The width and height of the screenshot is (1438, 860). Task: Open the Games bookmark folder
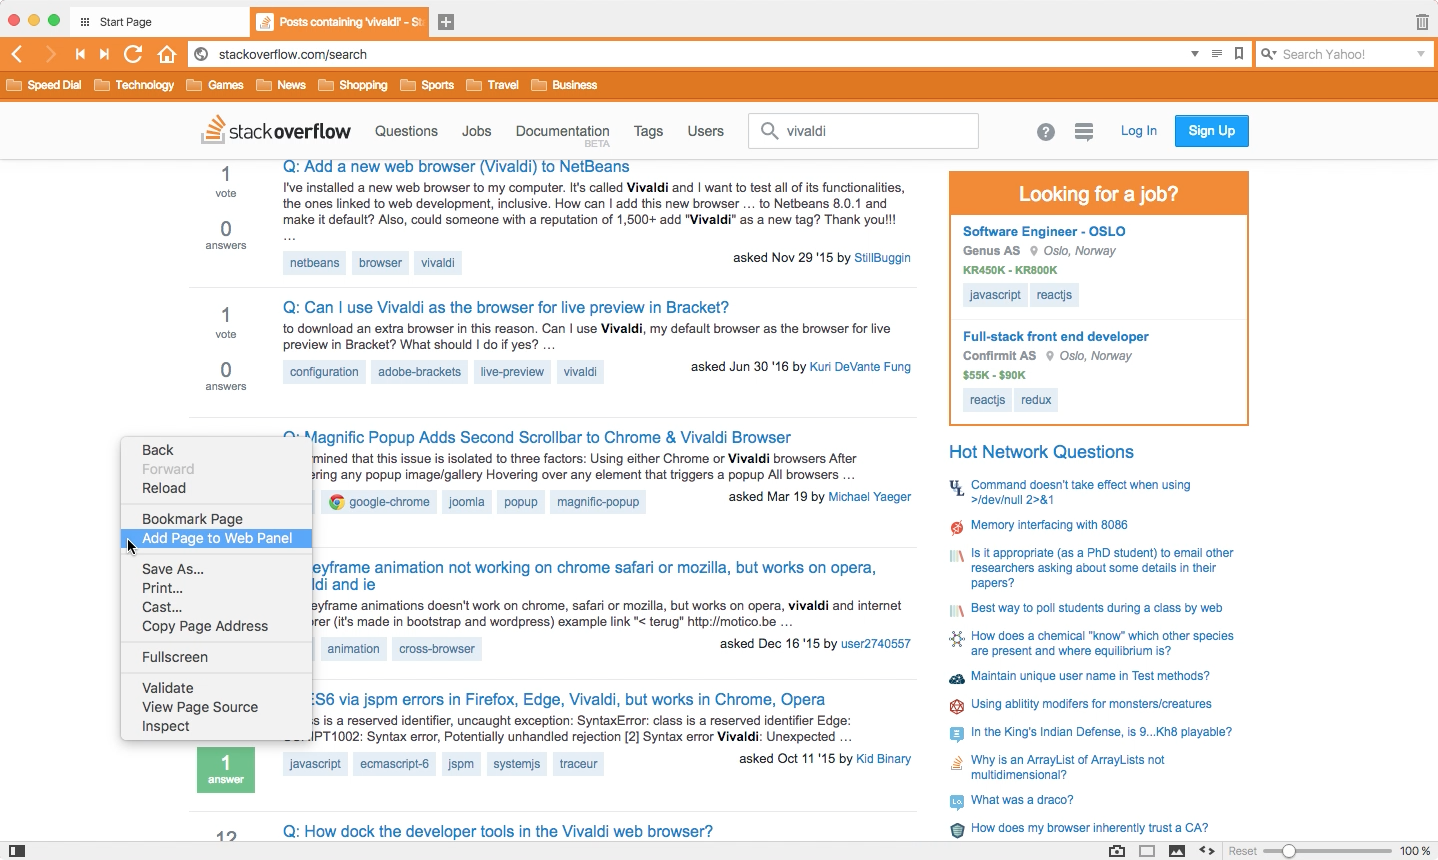[215, 85]
